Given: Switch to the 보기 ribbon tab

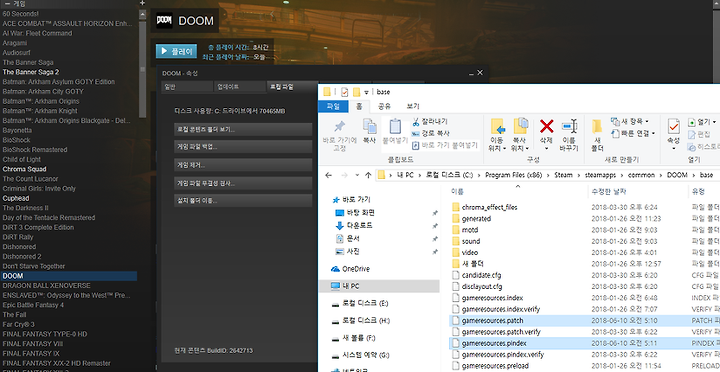Looking at the screenshot, I should 412,106.
